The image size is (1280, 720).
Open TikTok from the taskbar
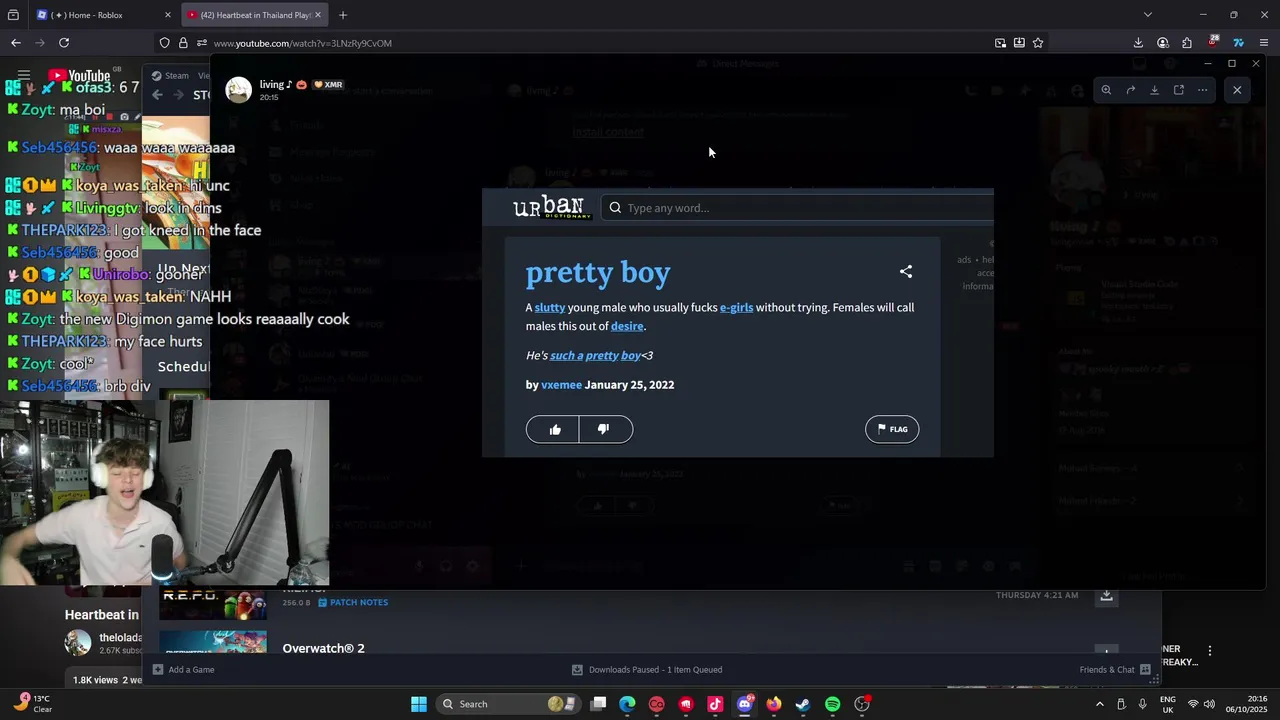tap(715, 704)
